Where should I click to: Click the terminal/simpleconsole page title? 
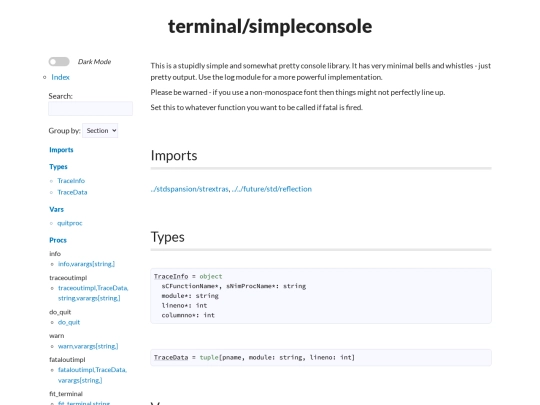pyautogui.click(x=270, y=26)
